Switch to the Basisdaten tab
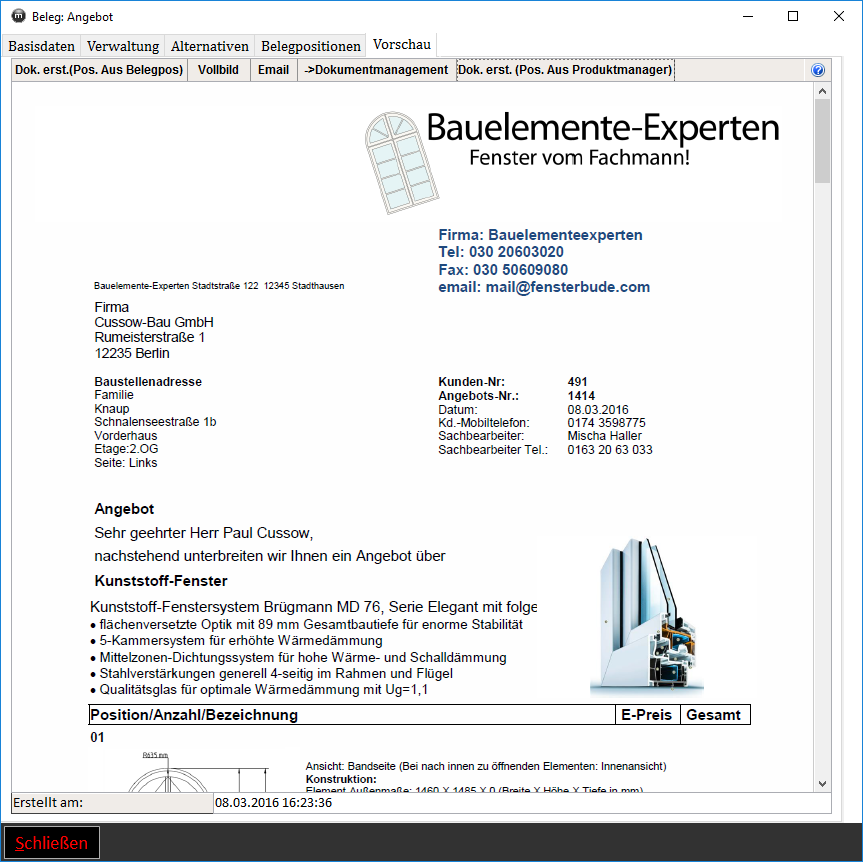 41,46
